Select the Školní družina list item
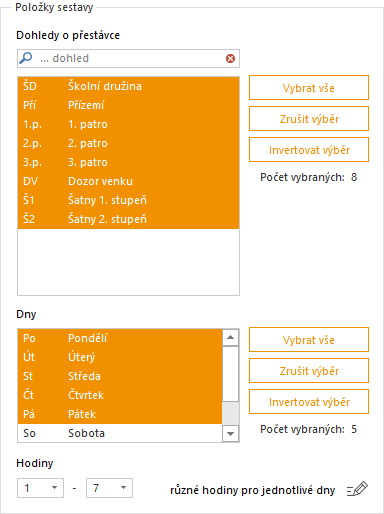Screen dimensions: 384x514 [128, 86]
